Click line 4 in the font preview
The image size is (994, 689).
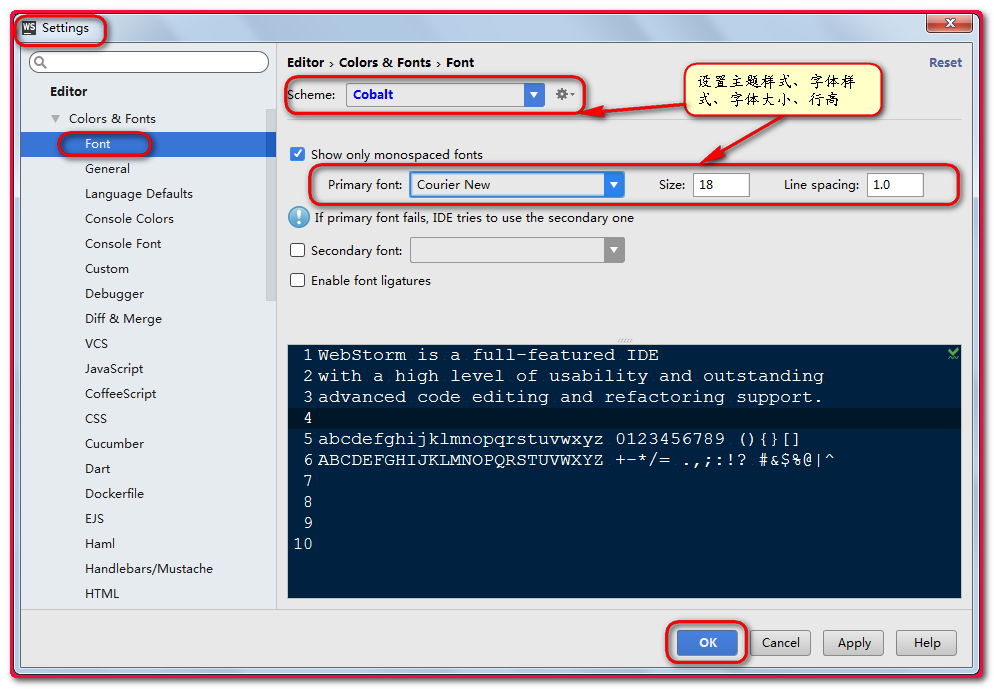tap(624, 418)
